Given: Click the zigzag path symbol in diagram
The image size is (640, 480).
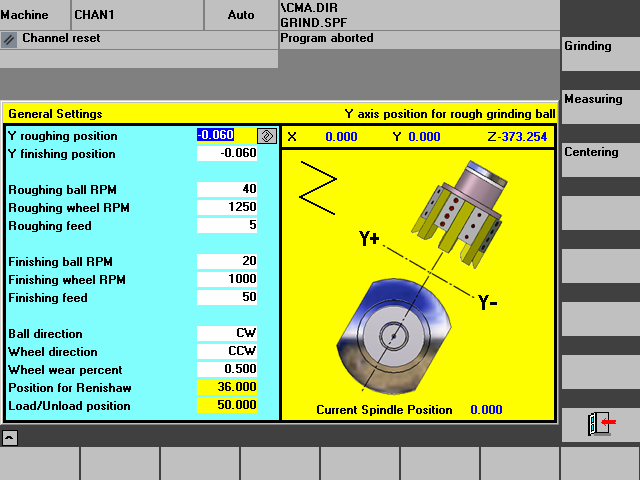Looking at the screenshot, I should (x=318, y=188).
